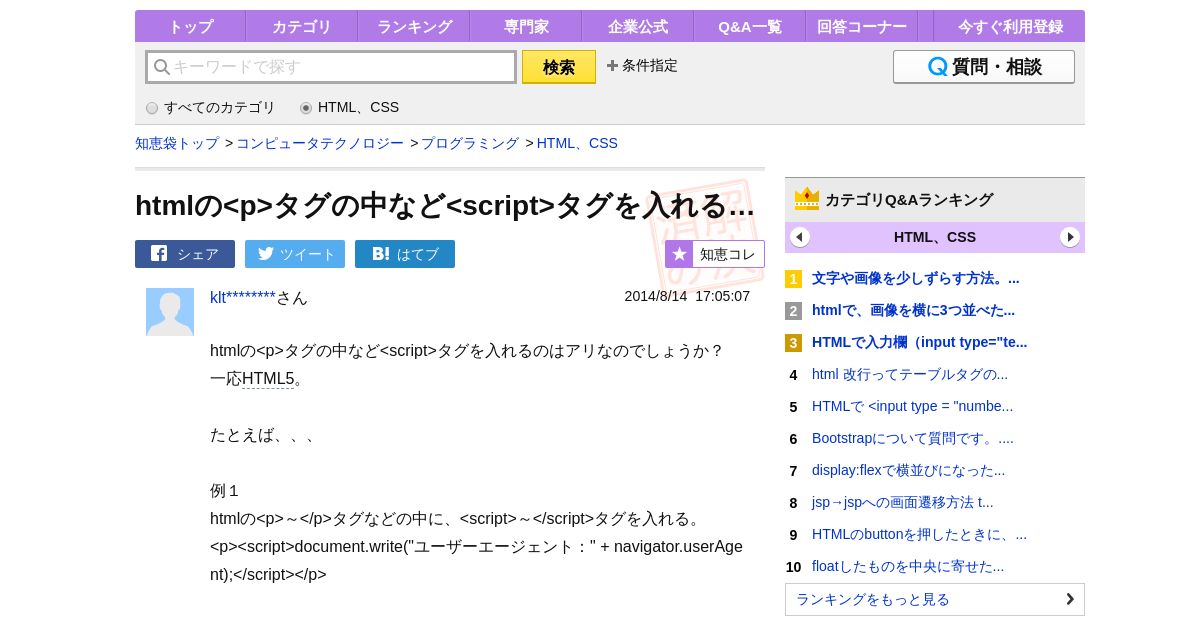The image size is (1200, 630).
Task: Click ランキングをもっと見る to see more rankings
Action: tap(935, 599)
